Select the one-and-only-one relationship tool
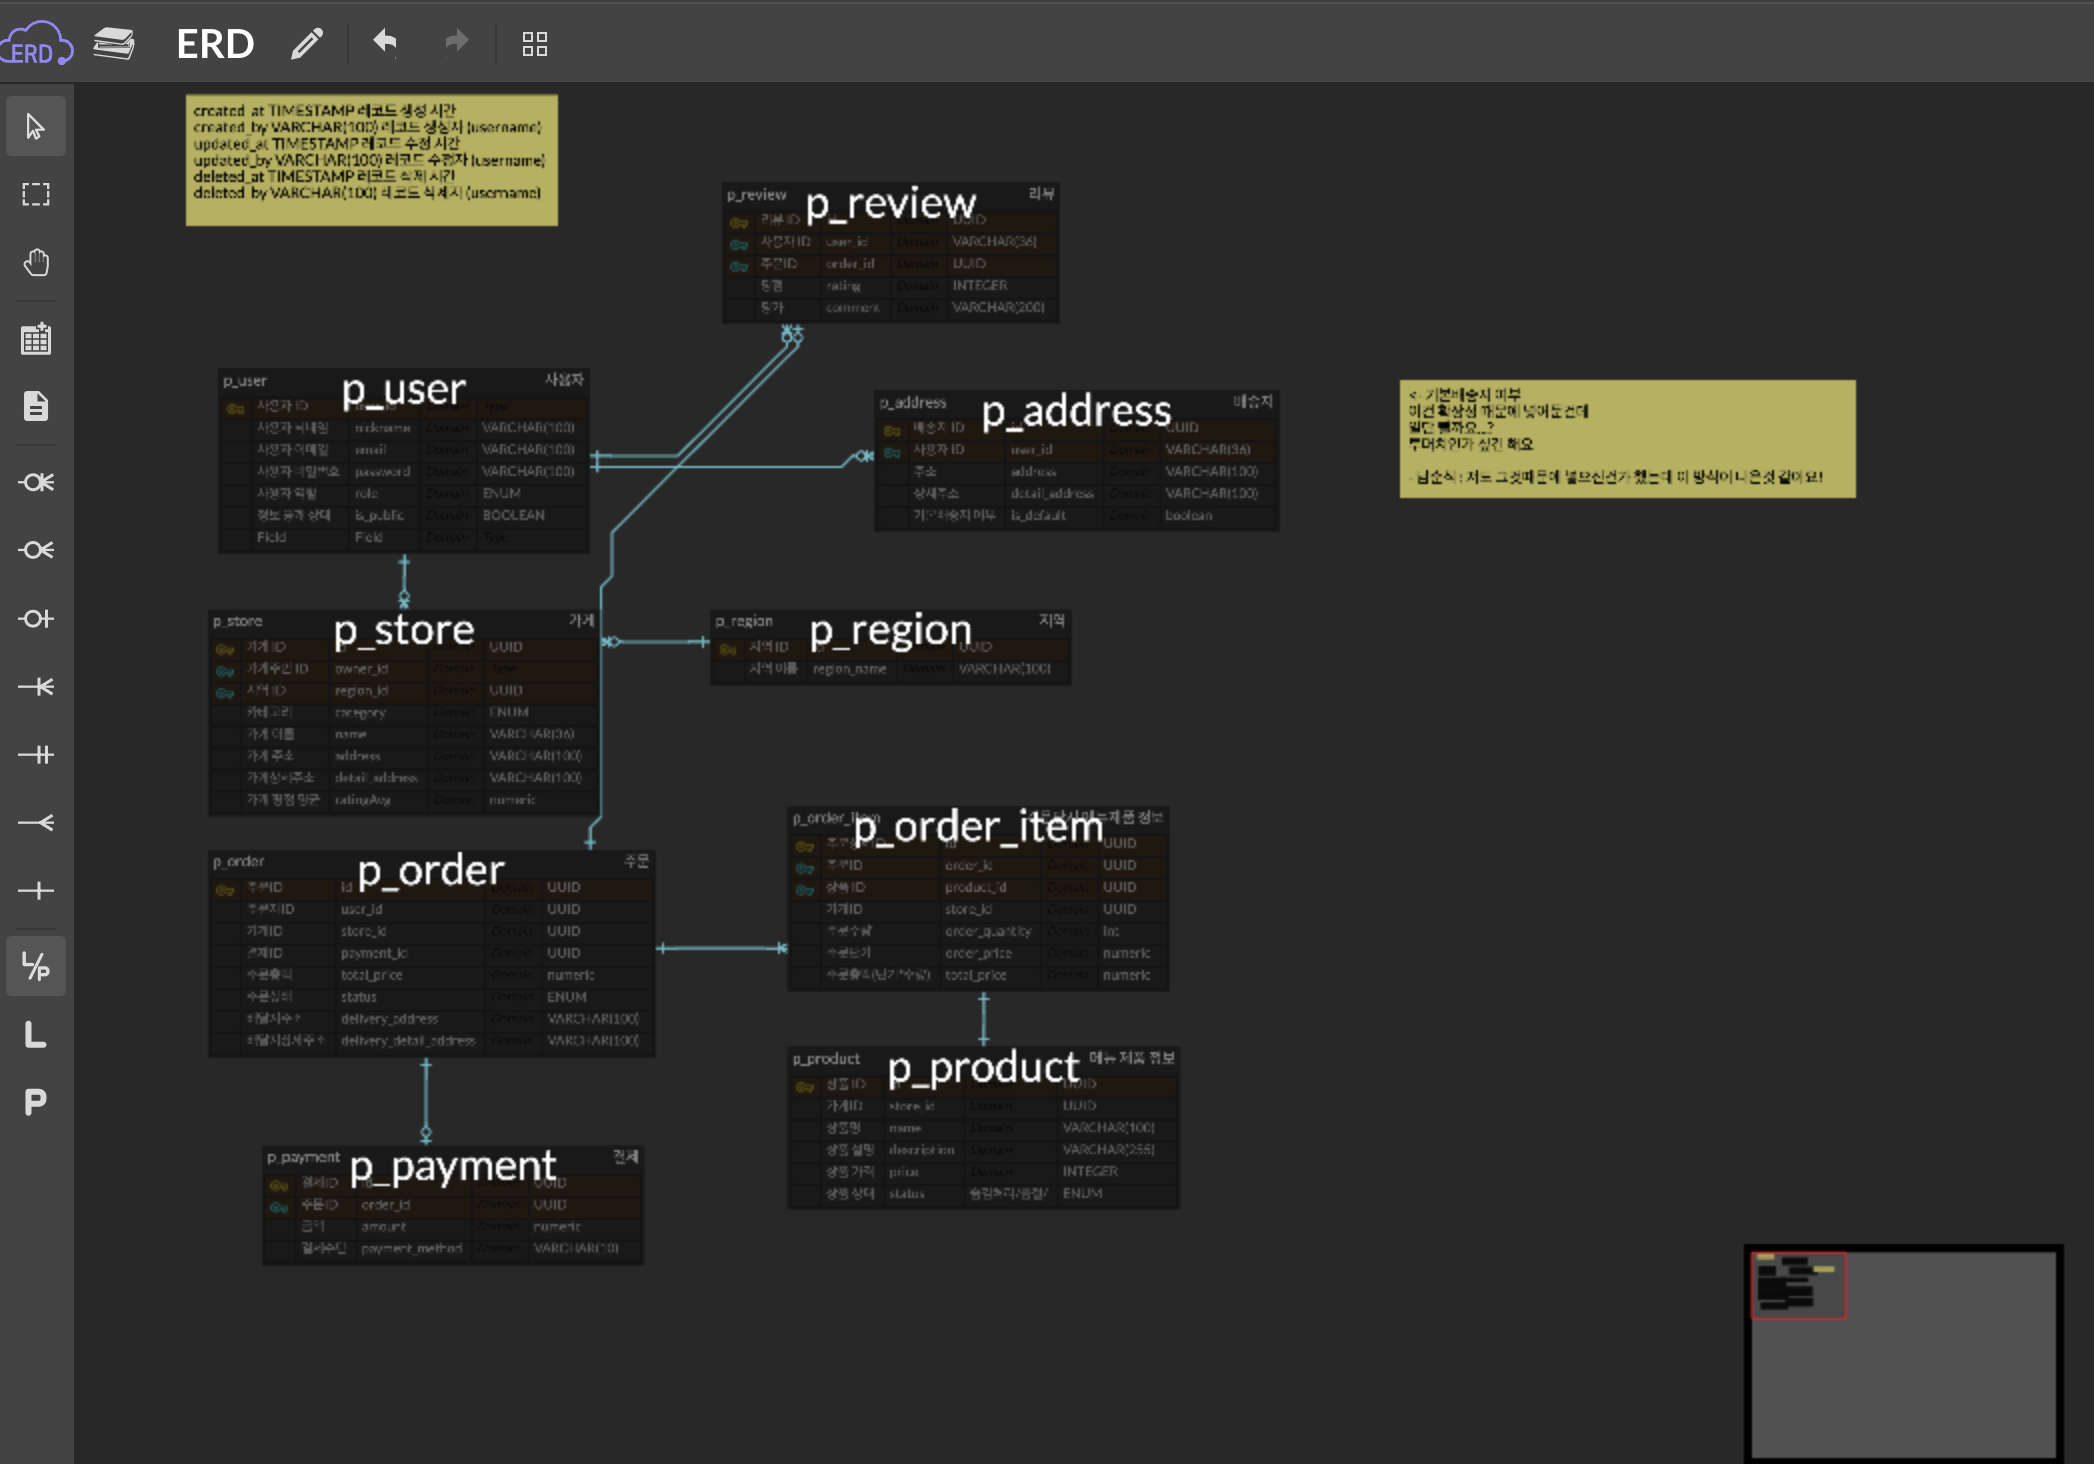 coord(36,755)
